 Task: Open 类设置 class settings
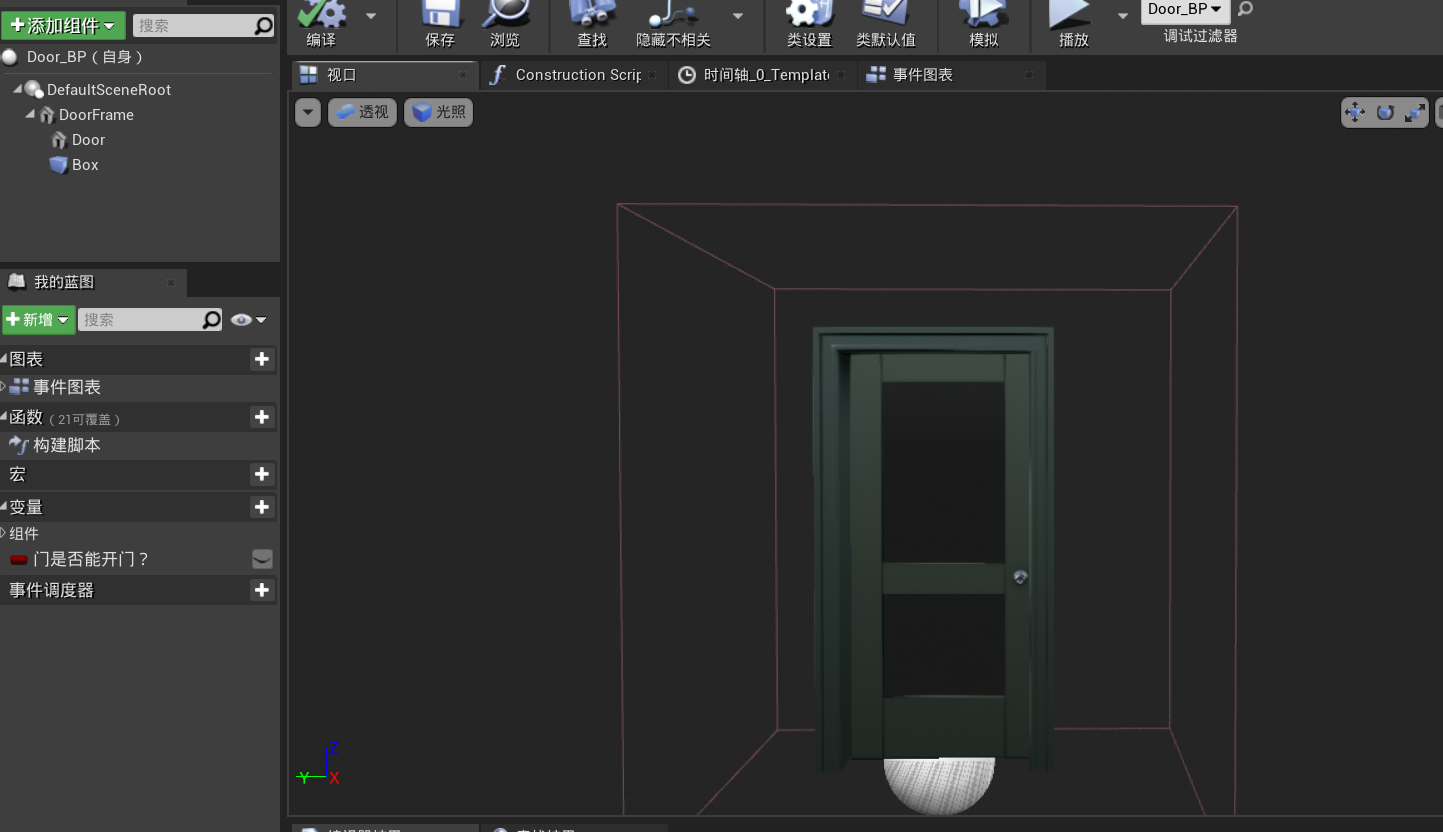pyautogui.click(x=809, y=24)
